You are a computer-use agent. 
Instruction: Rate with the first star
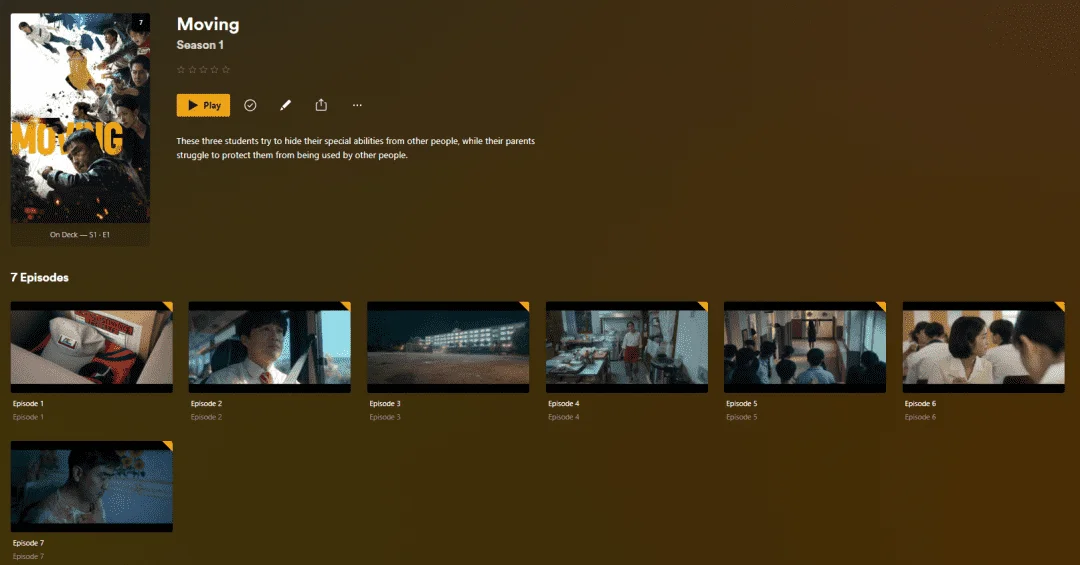pos(181,70)
